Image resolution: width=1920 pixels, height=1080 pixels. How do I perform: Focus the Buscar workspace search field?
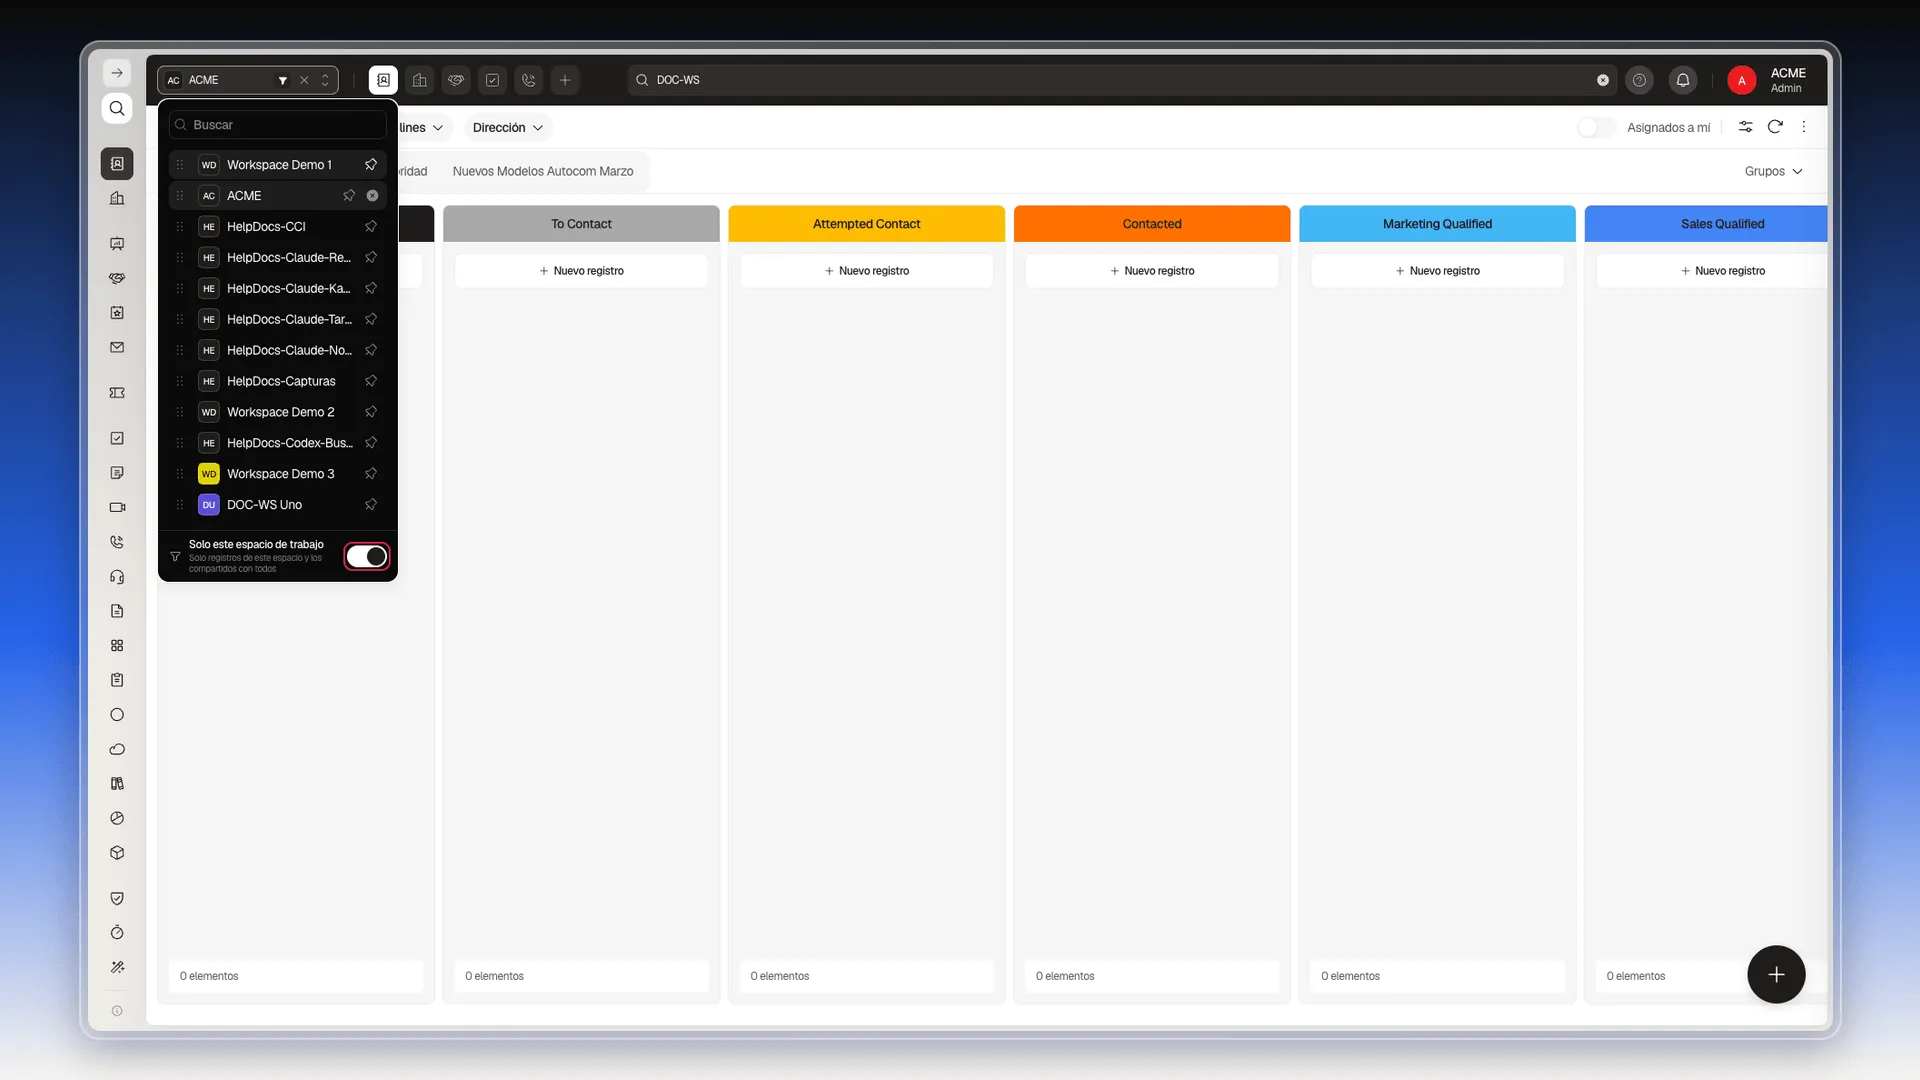pyautogui.click(x=278, y=125)
